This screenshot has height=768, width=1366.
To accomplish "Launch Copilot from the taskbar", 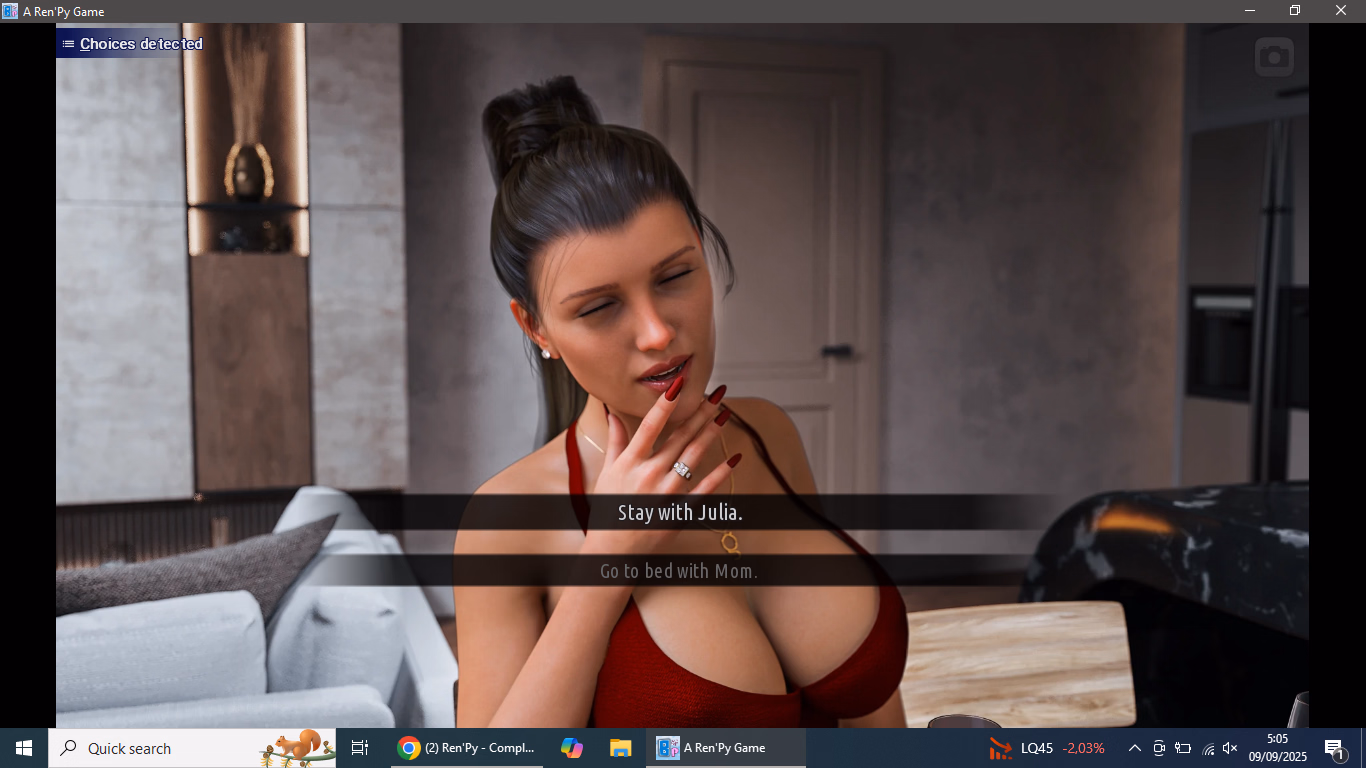I will point(572,748).
